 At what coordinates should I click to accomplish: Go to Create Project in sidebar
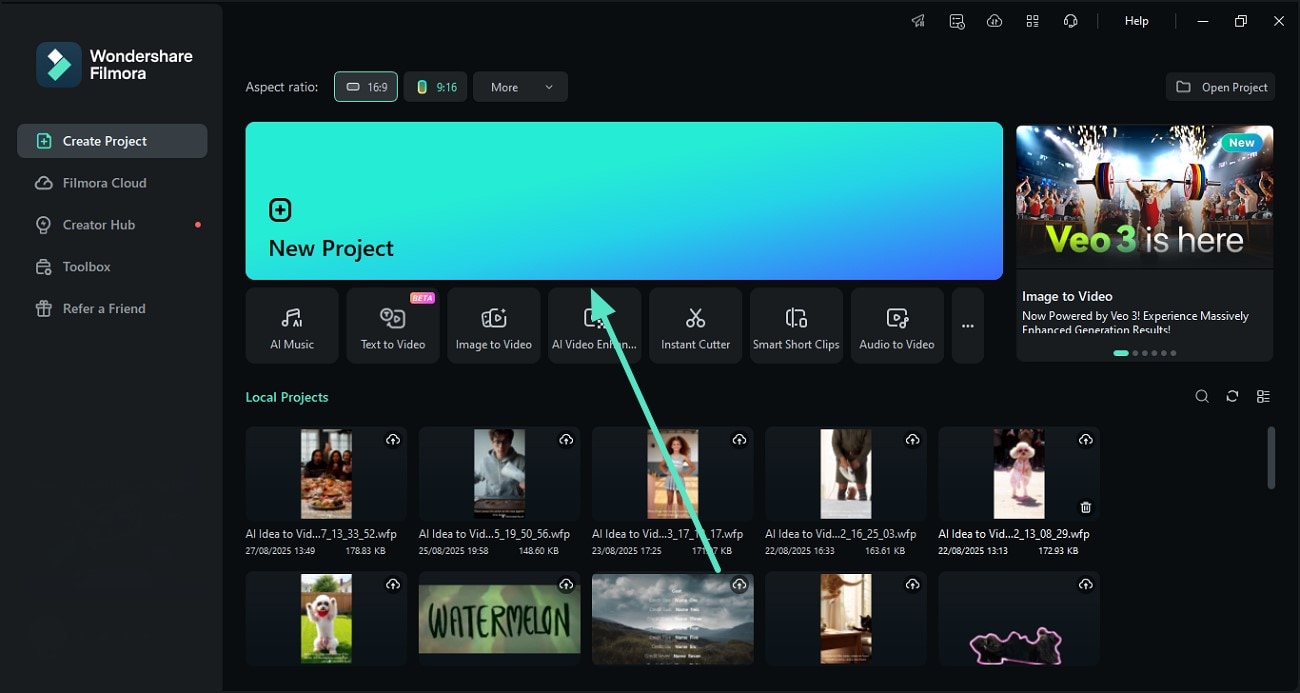pos(112,141)
